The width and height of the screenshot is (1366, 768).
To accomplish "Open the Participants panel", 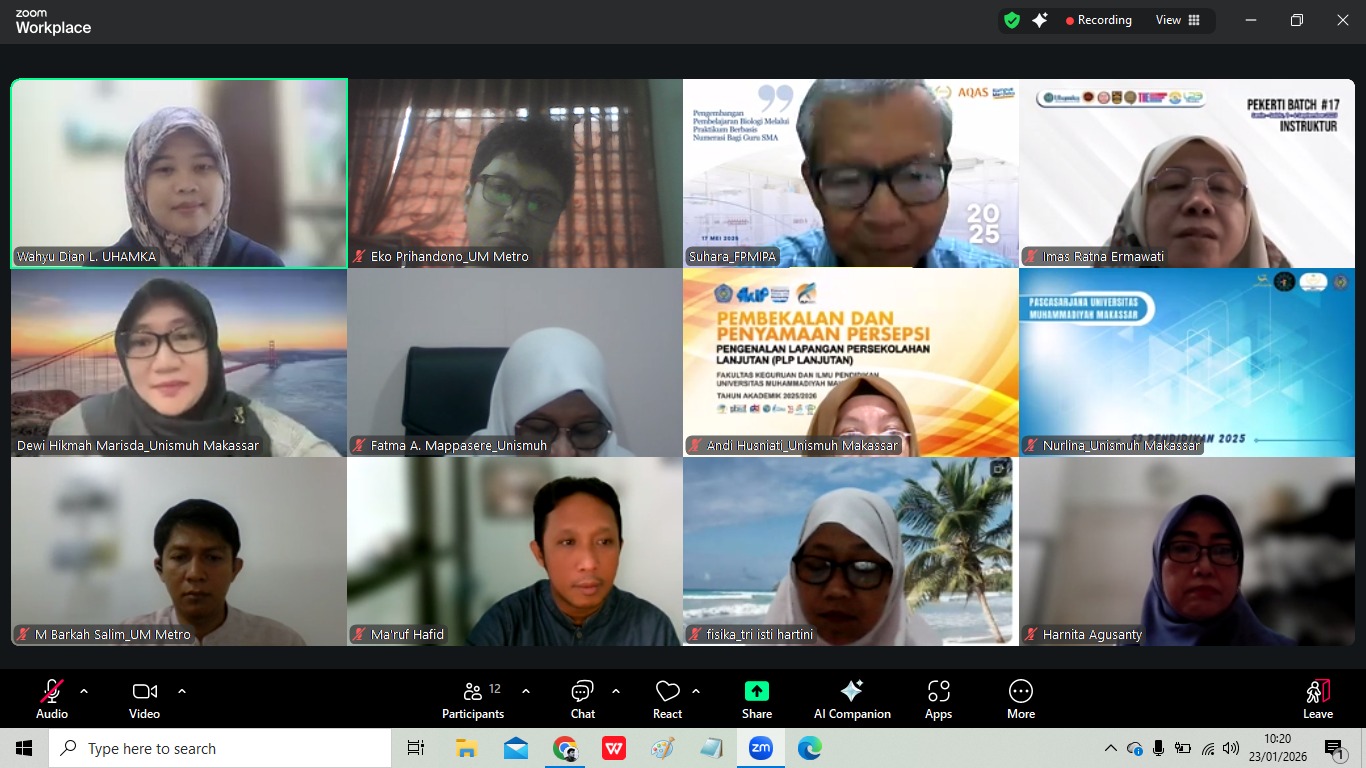I will [473, 699].
